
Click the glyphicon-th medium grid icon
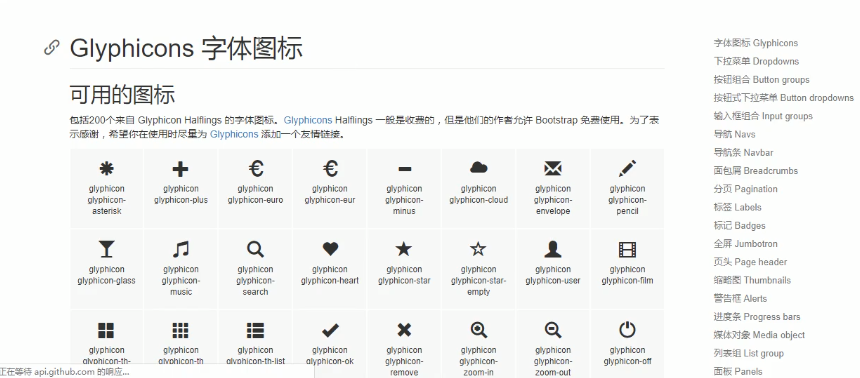(180, 330)
